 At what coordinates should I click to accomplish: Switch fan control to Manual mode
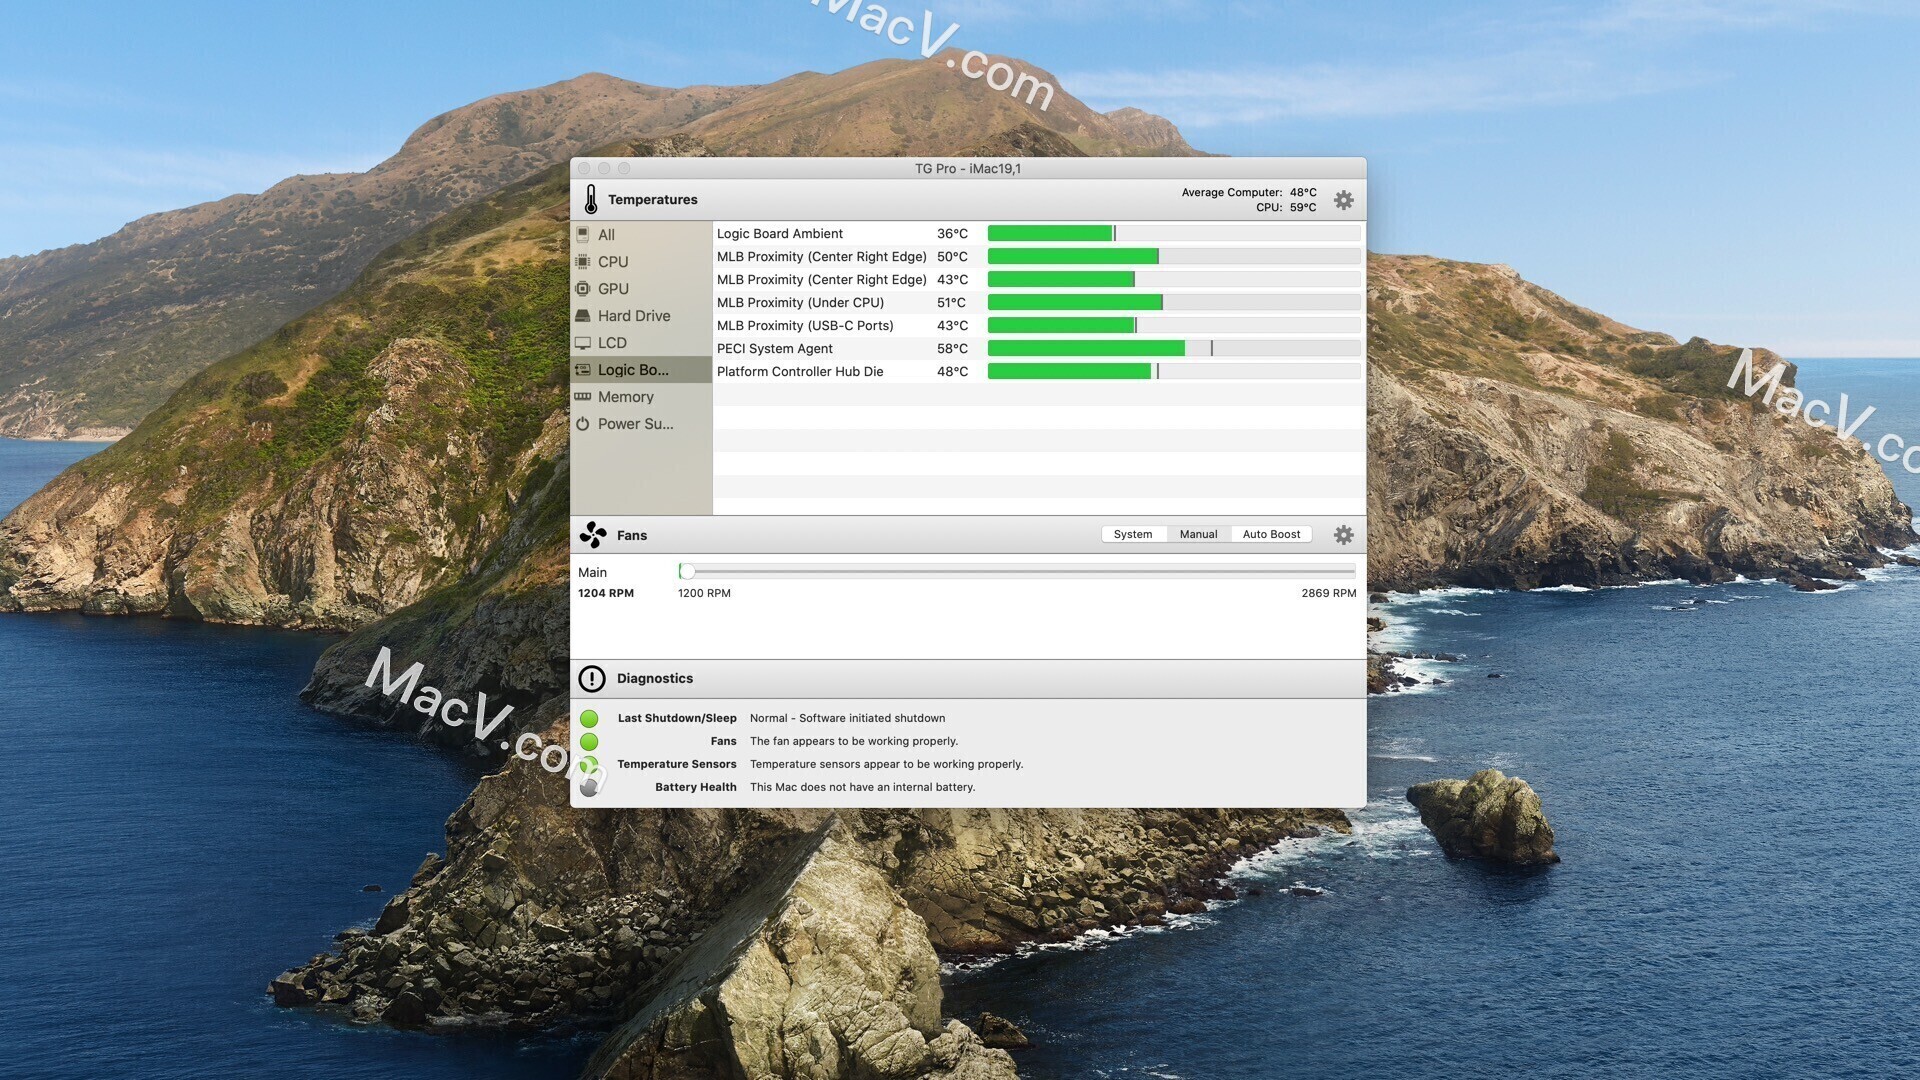[x=1198, y=534]
